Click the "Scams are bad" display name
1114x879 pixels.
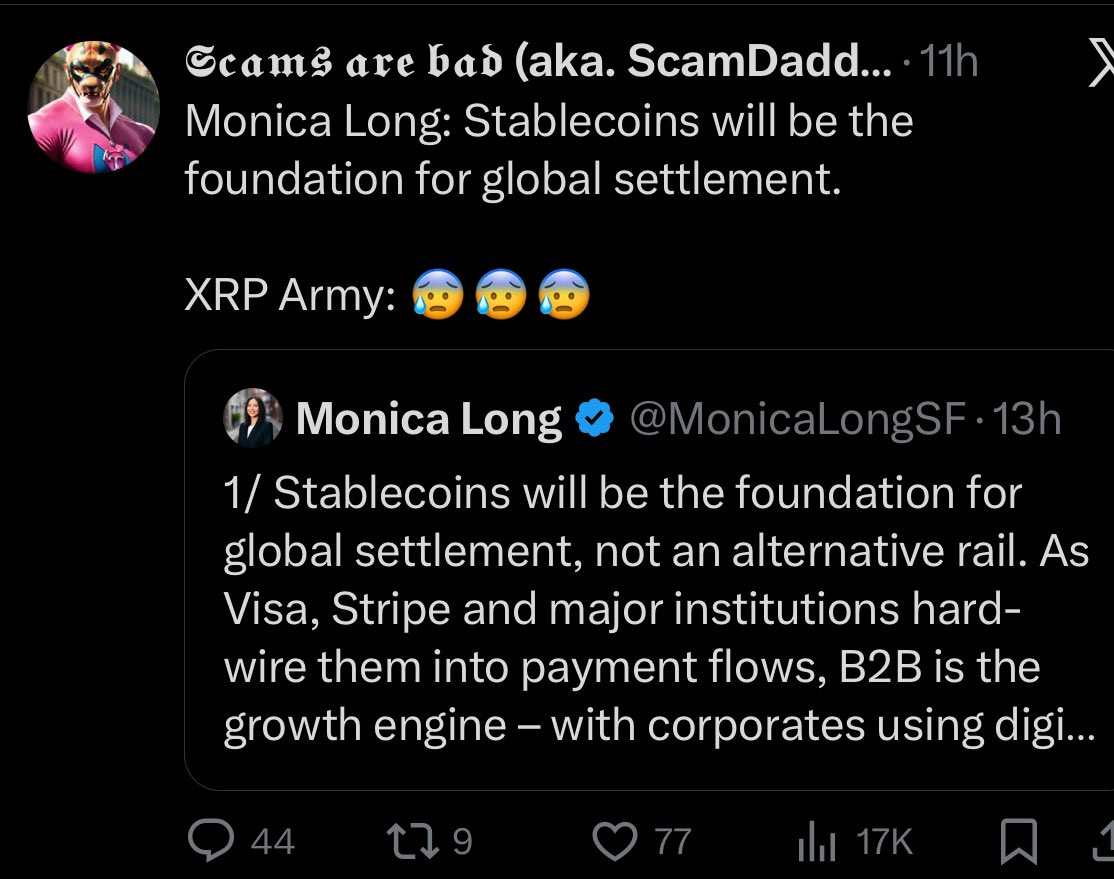[x=537, y=64]
